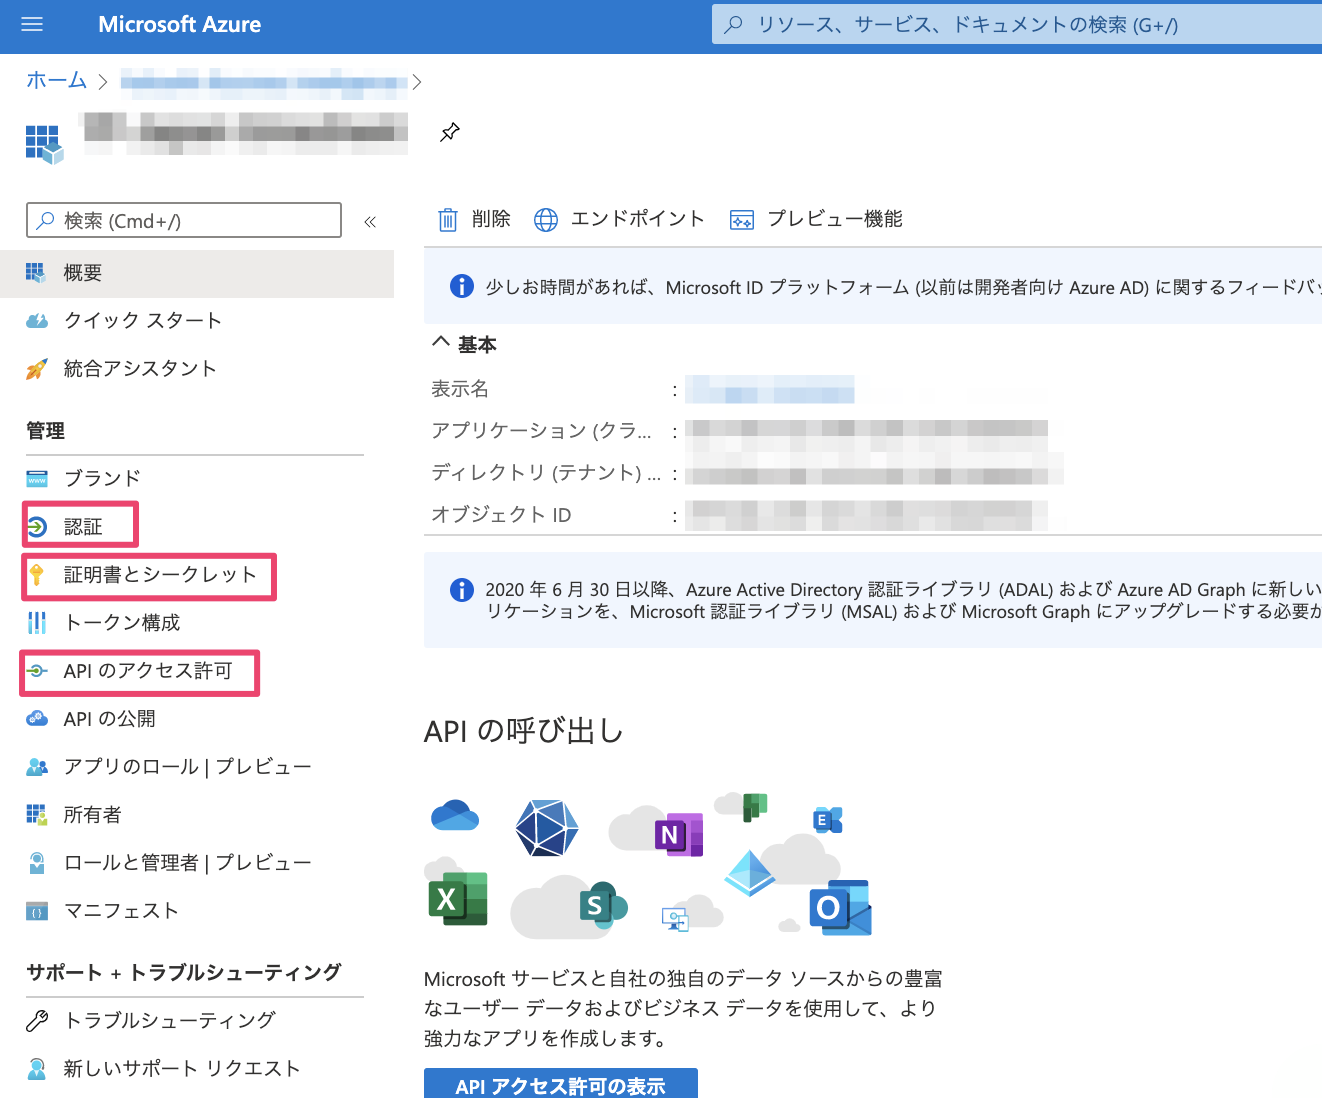The image size is (1322, 1098).
Task: Click the API のアクセス許可 icon
Action: coord(36,670)
